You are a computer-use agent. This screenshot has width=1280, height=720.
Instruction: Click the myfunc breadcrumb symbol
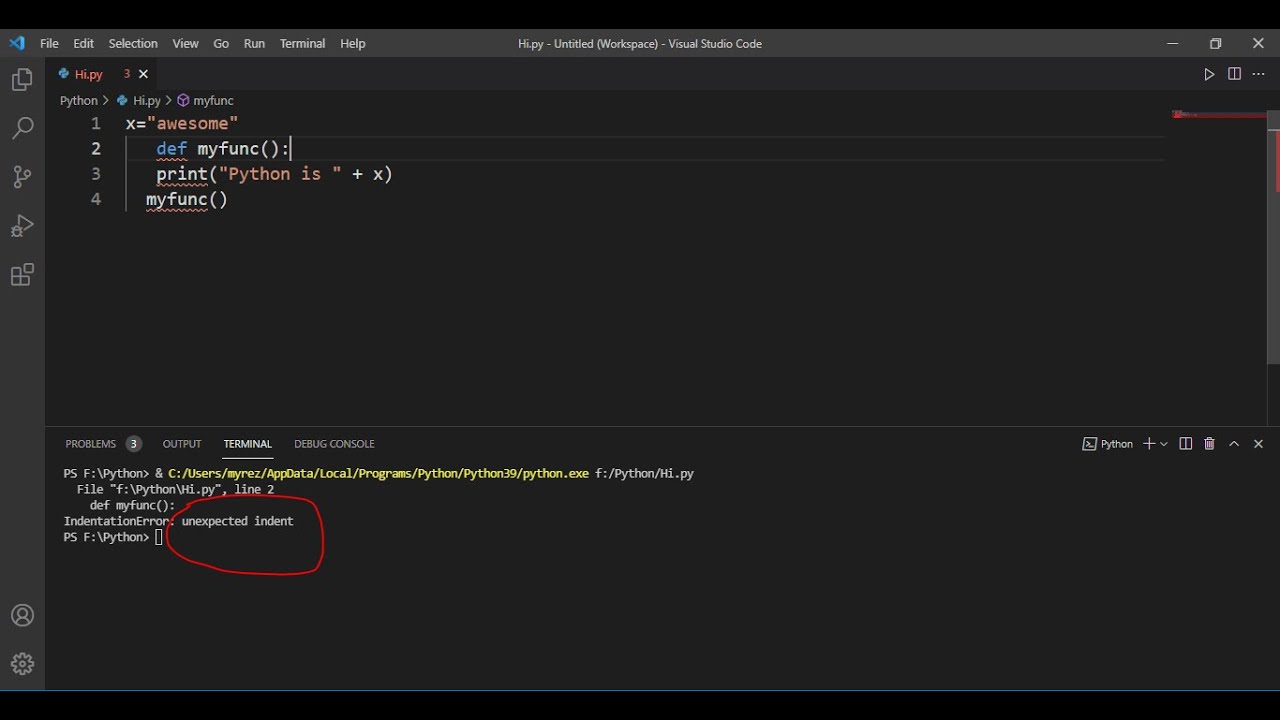tap(206, 100)
